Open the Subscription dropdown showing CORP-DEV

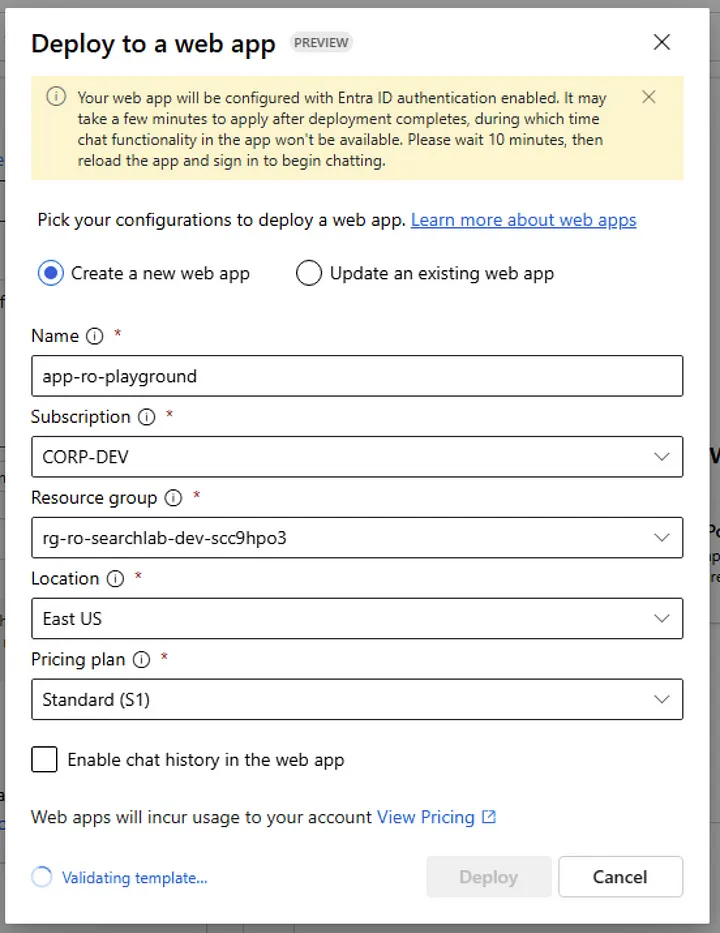point(357,457)
